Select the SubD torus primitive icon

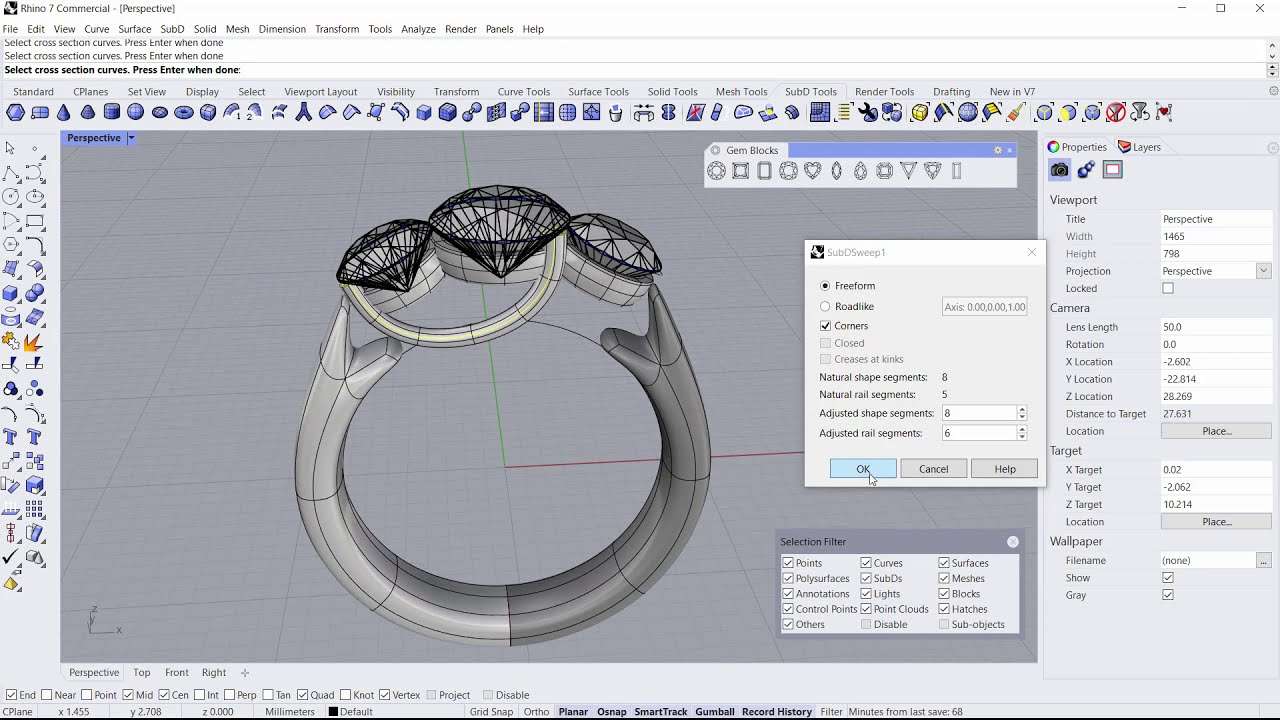[x=184, y=113]
